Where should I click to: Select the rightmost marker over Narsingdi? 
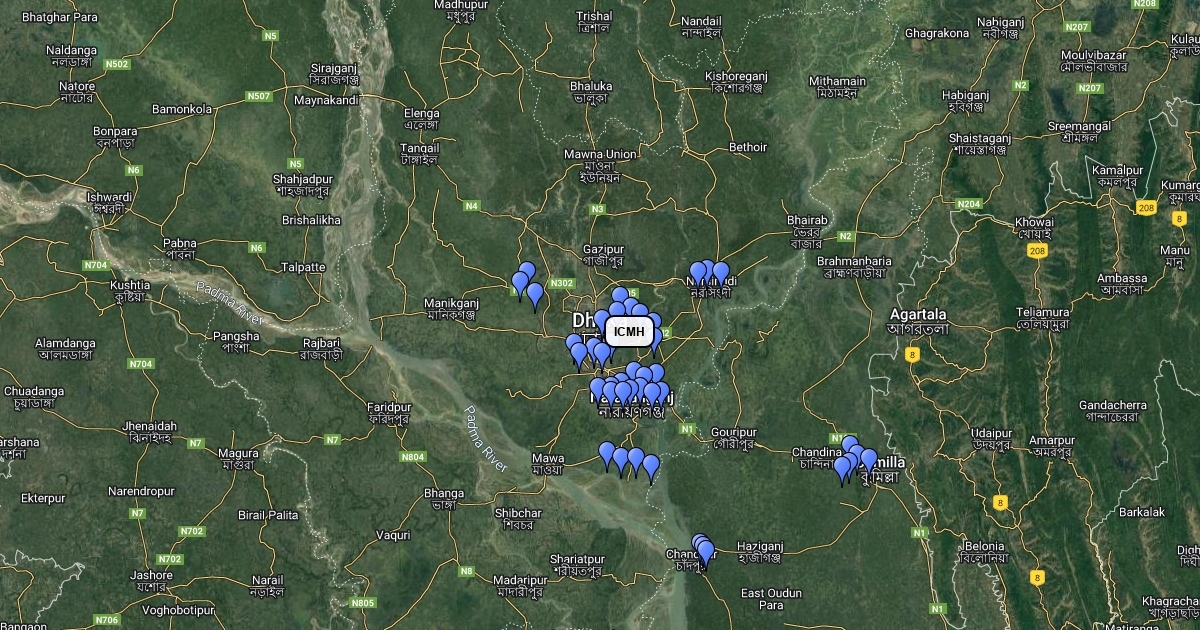720,275
